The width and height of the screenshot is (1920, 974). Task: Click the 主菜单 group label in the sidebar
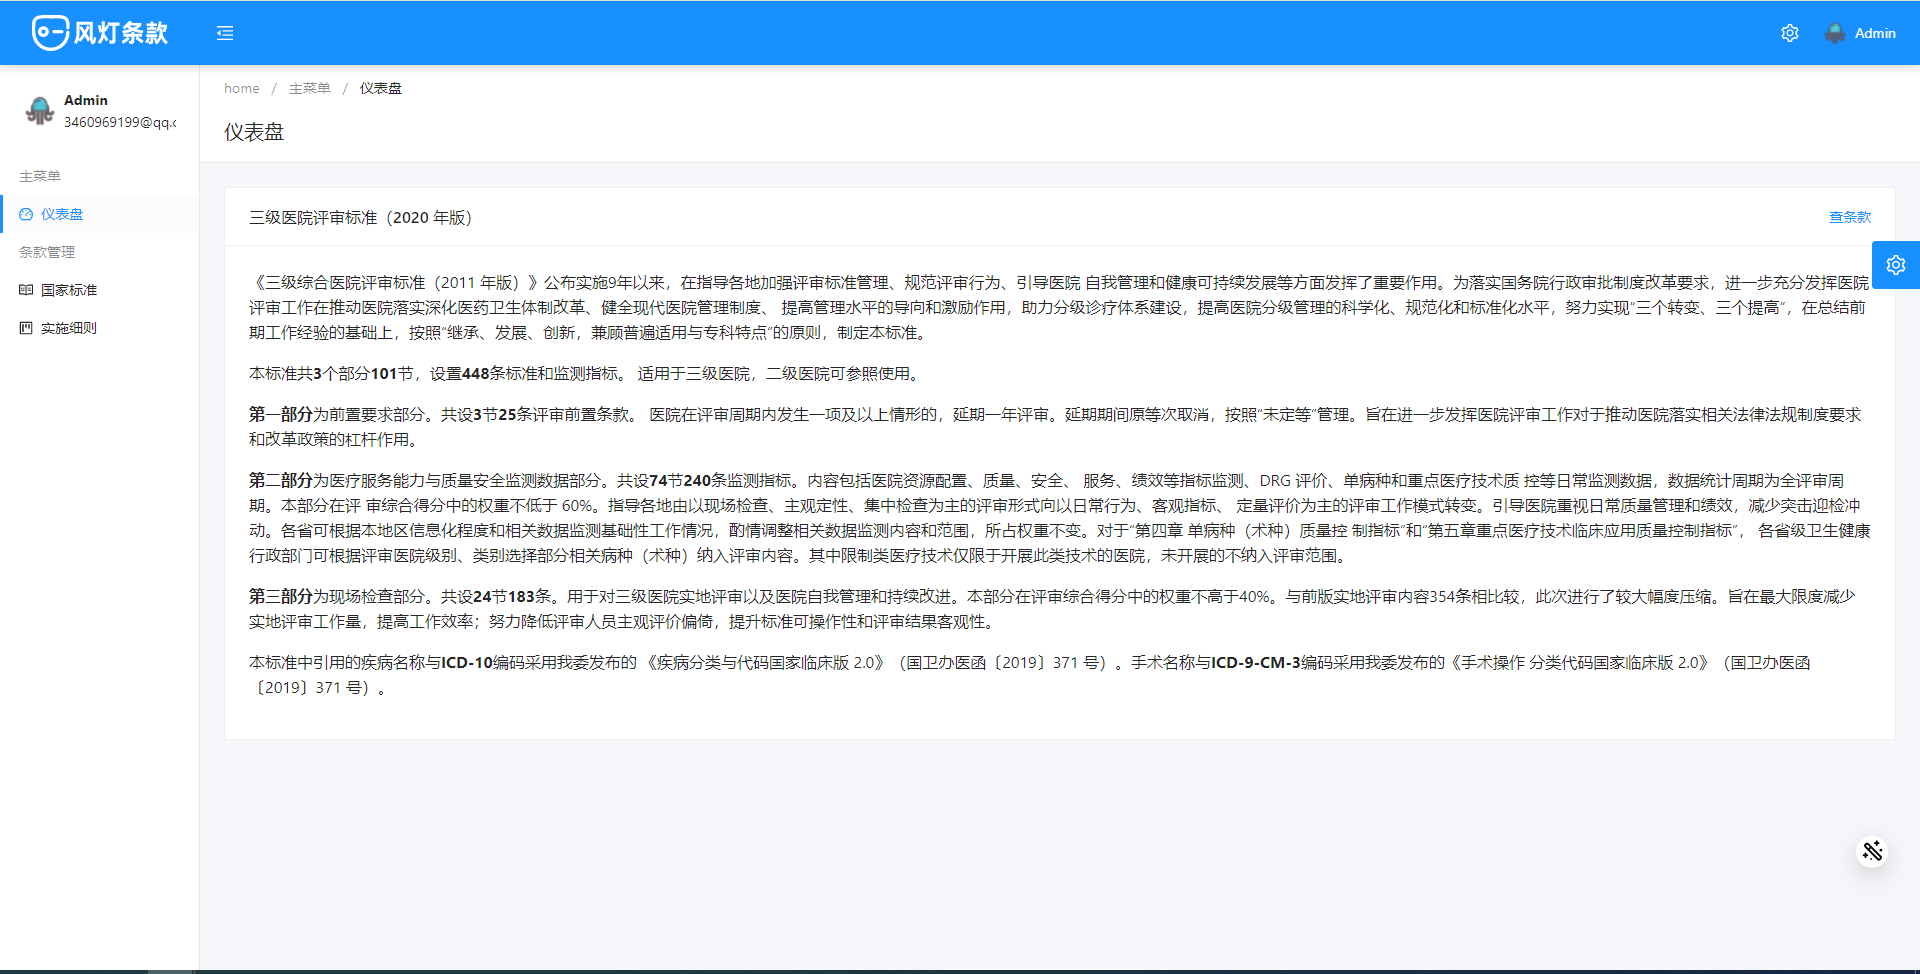click(x=40, y=176)
